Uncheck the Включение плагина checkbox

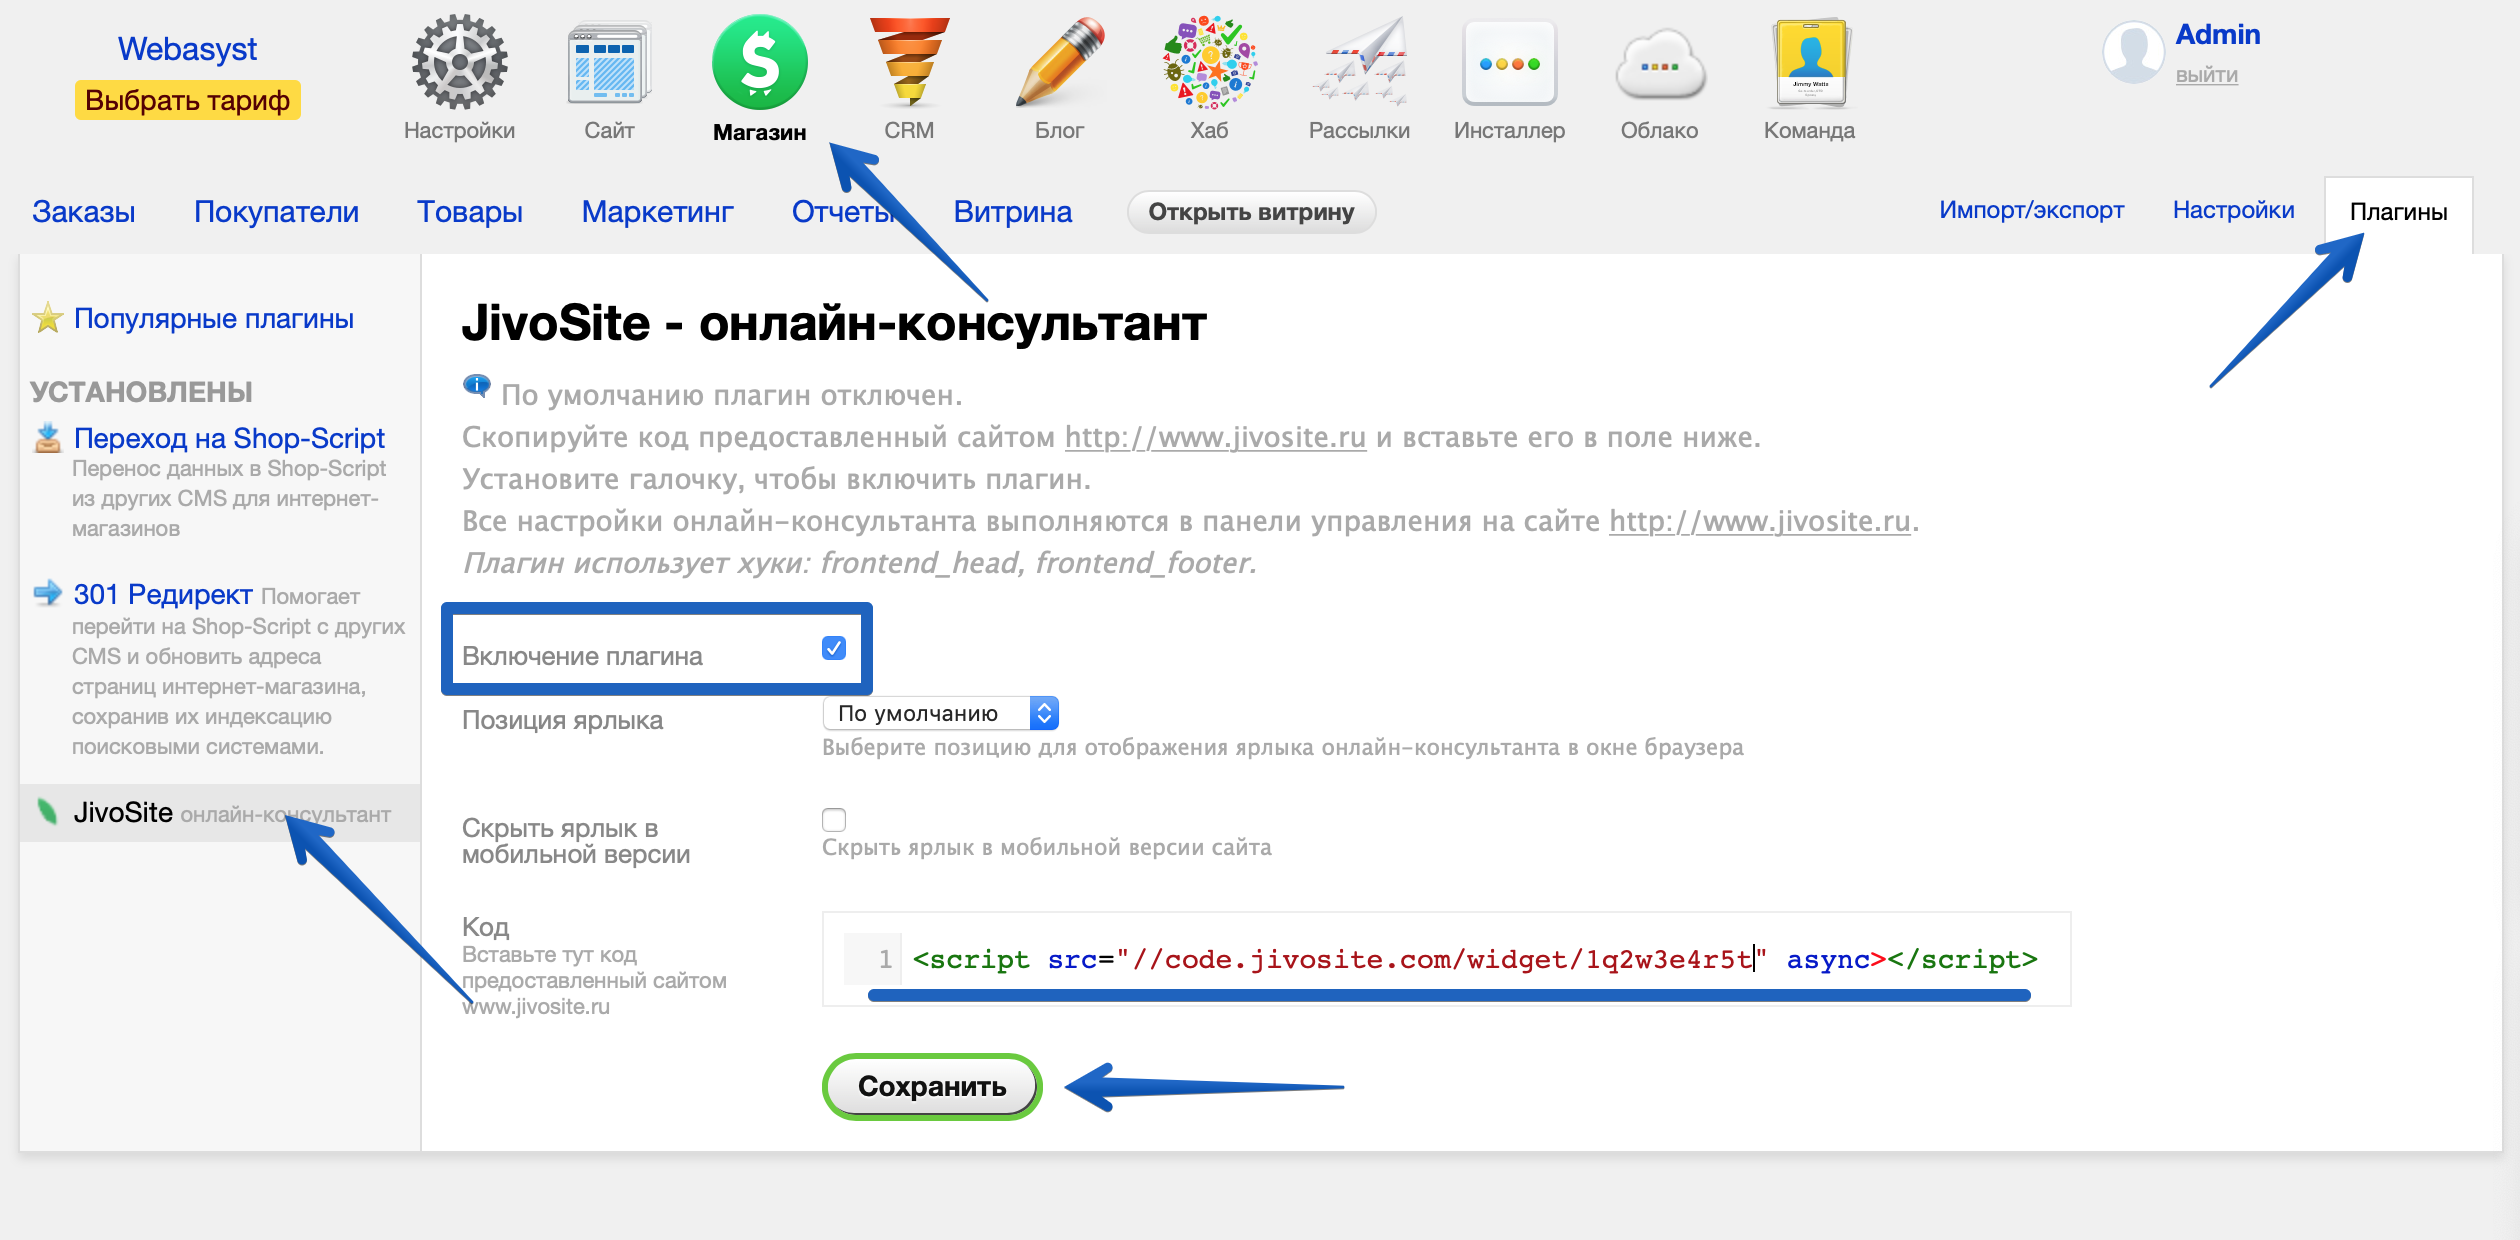point(834,648)
